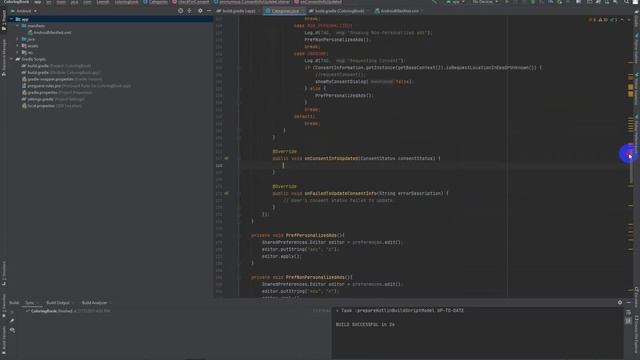The height and width of the screenshot is (360, 640).
Task: Open Build panel gear settings
Action: (x=620, y=302)
